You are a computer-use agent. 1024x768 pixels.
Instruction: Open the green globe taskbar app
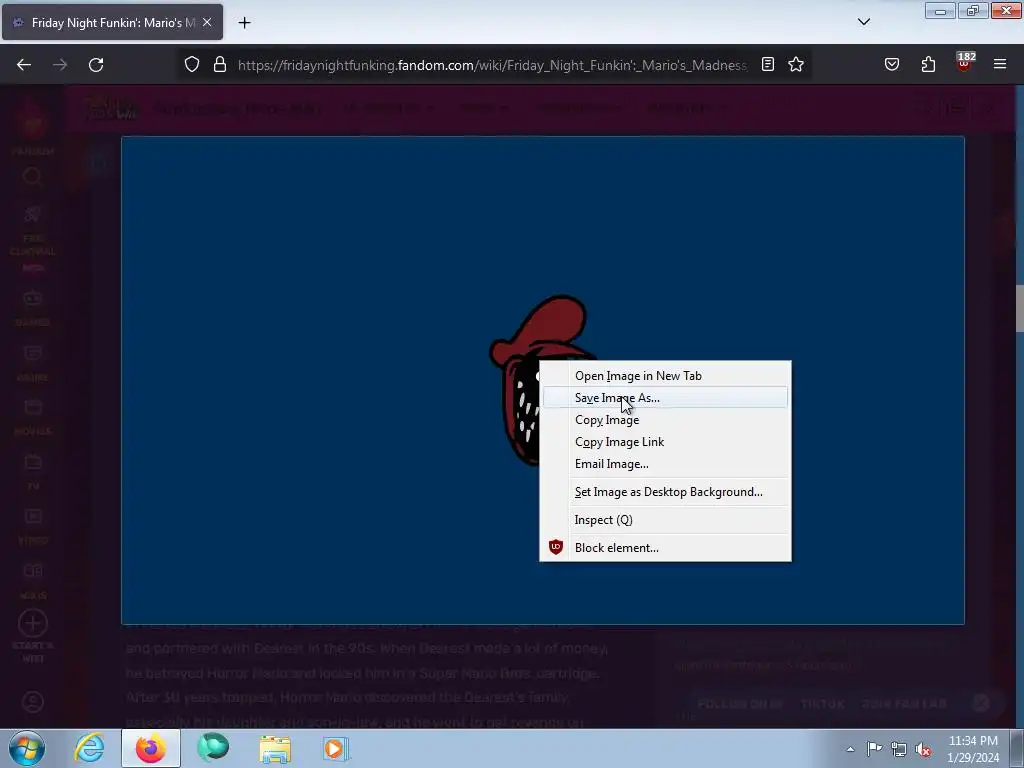pos(213,748)
